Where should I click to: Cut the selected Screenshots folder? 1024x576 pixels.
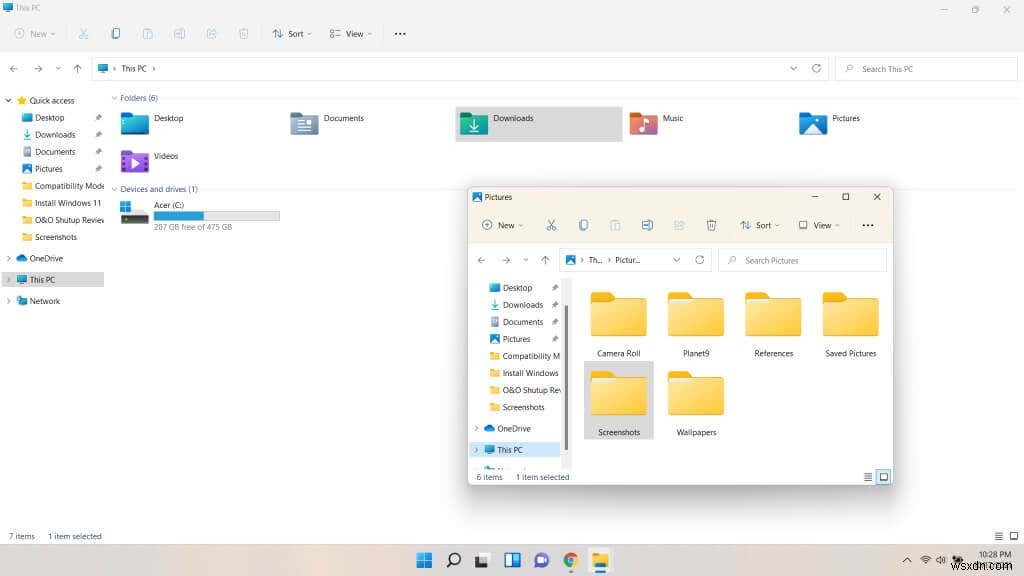tap(551, 225)
